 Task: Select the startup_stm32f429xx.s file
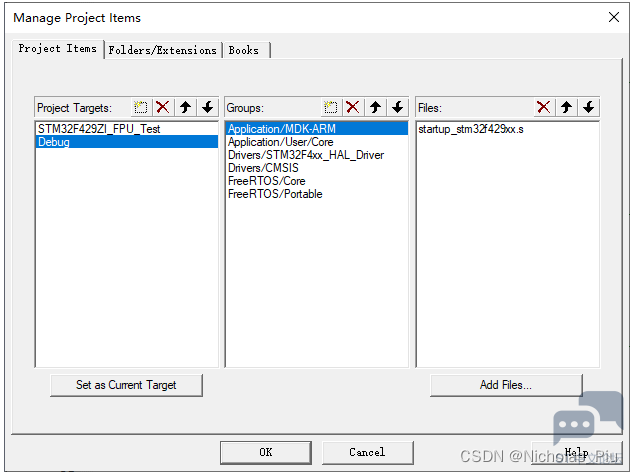(x=472, y=129)
